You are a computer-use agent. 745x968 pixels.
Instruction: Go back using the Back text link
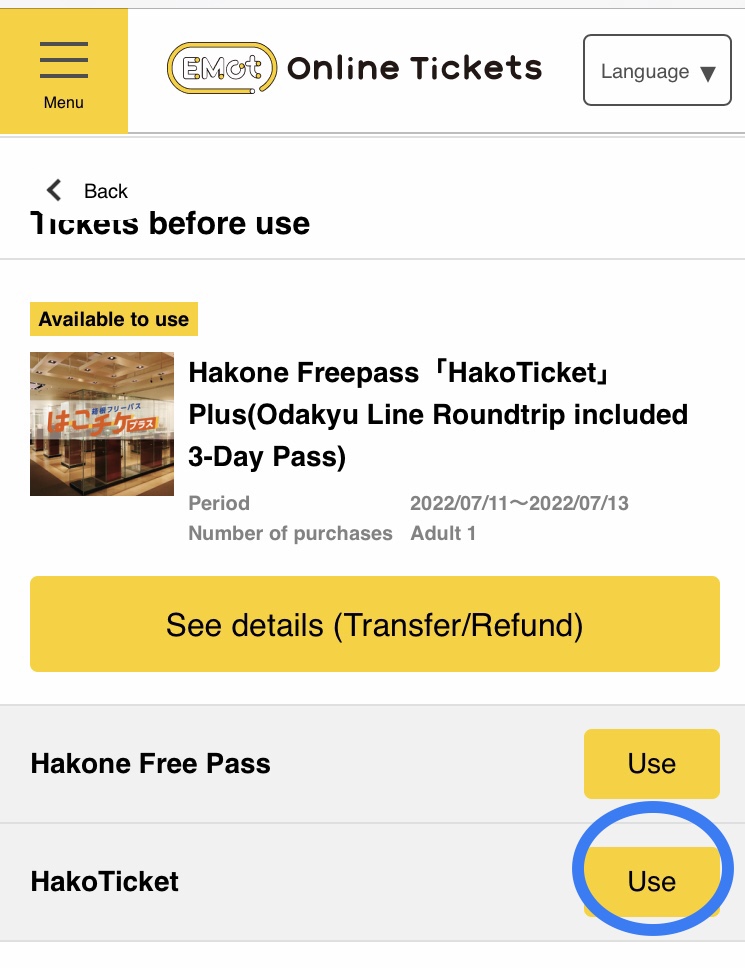coord(105,191)
